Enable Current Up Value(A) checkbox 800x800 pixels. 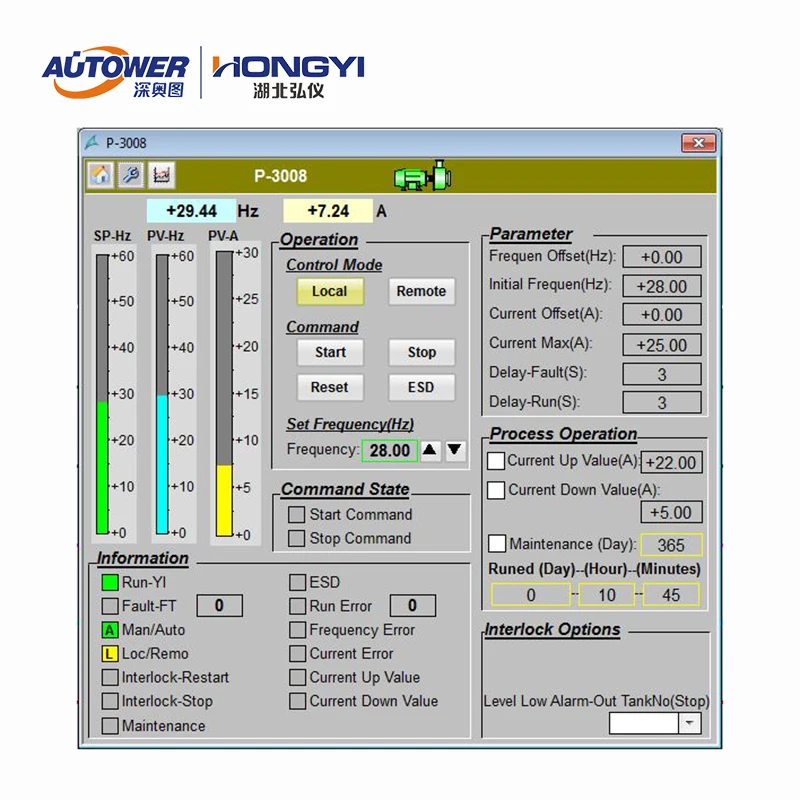(496, 461)
